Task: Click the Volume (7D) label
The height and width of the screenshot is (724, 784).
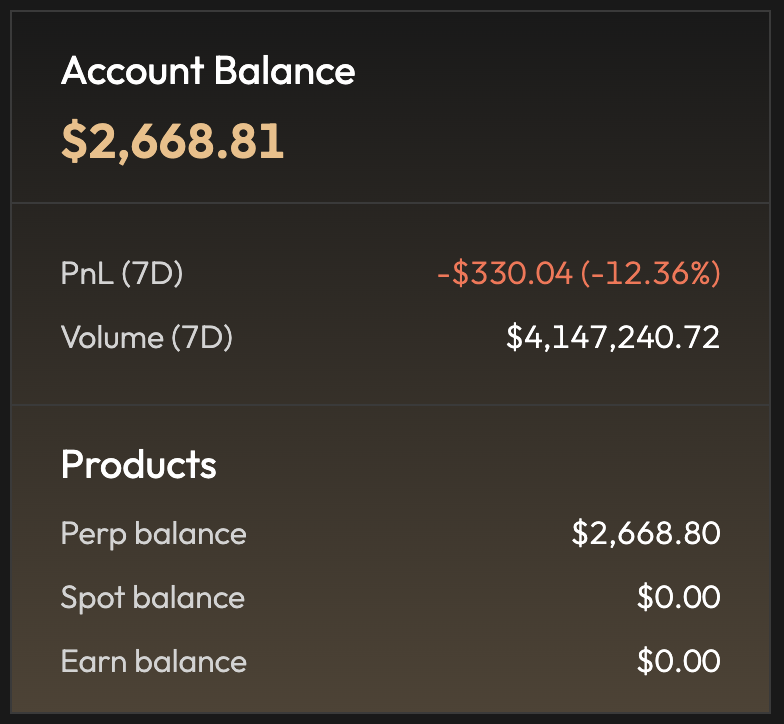Action: (x=146, y=337)
